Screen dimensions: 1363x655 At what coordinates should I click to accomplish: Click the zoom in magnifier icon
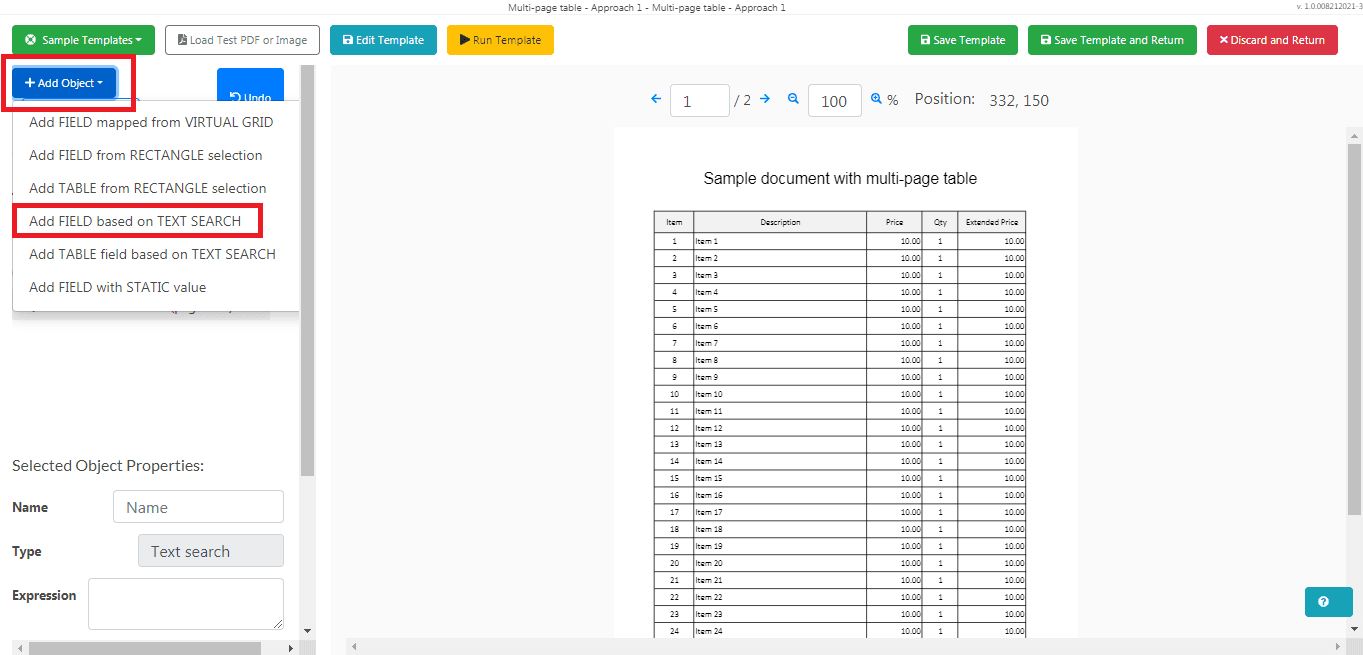(877, 99)
